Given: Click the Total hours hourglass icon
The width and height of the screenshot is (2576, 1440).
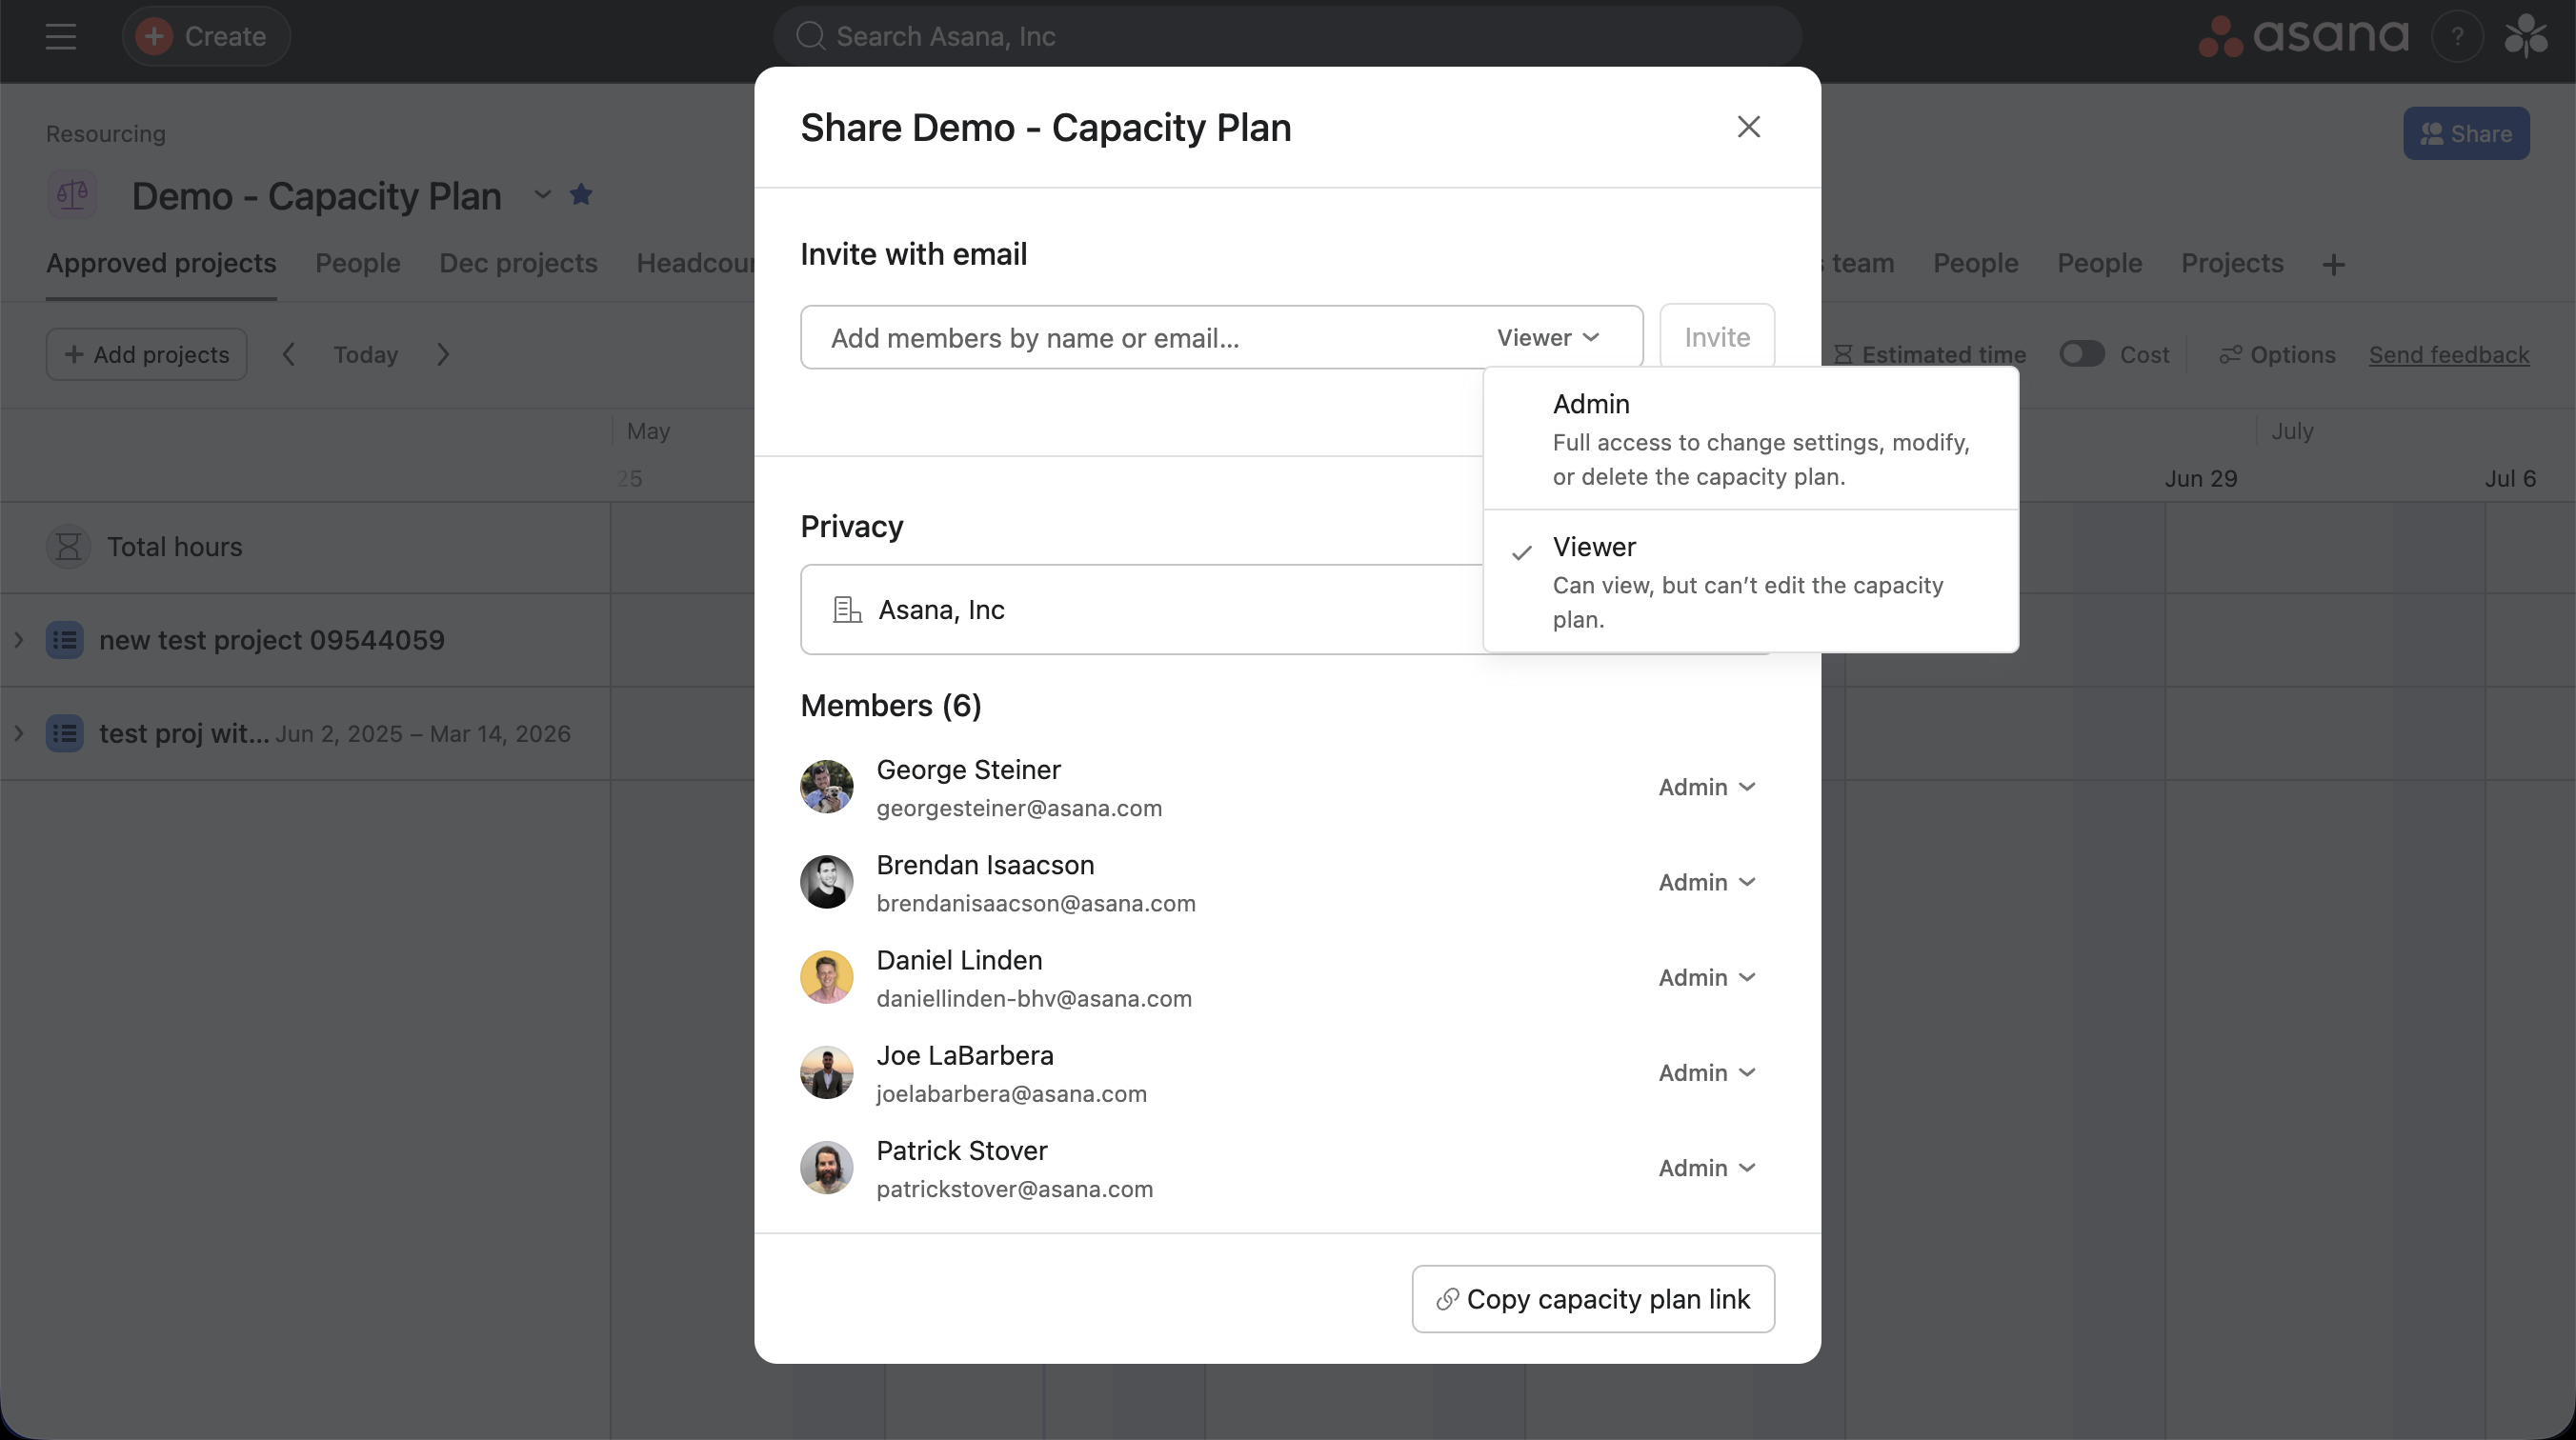Looking at the screenshot, I should (68, 547).
